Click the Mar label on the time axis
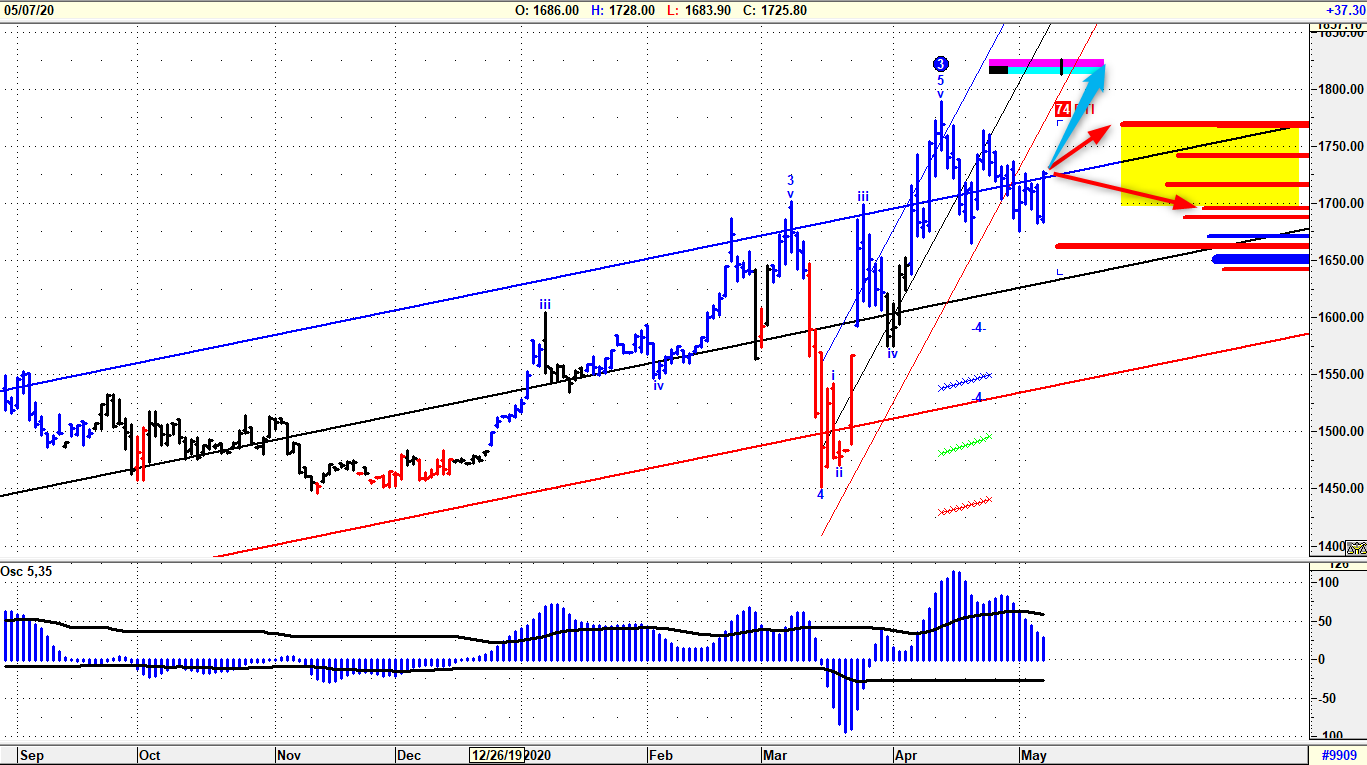This screenshot has height=765, width=1367. [774, 755]
